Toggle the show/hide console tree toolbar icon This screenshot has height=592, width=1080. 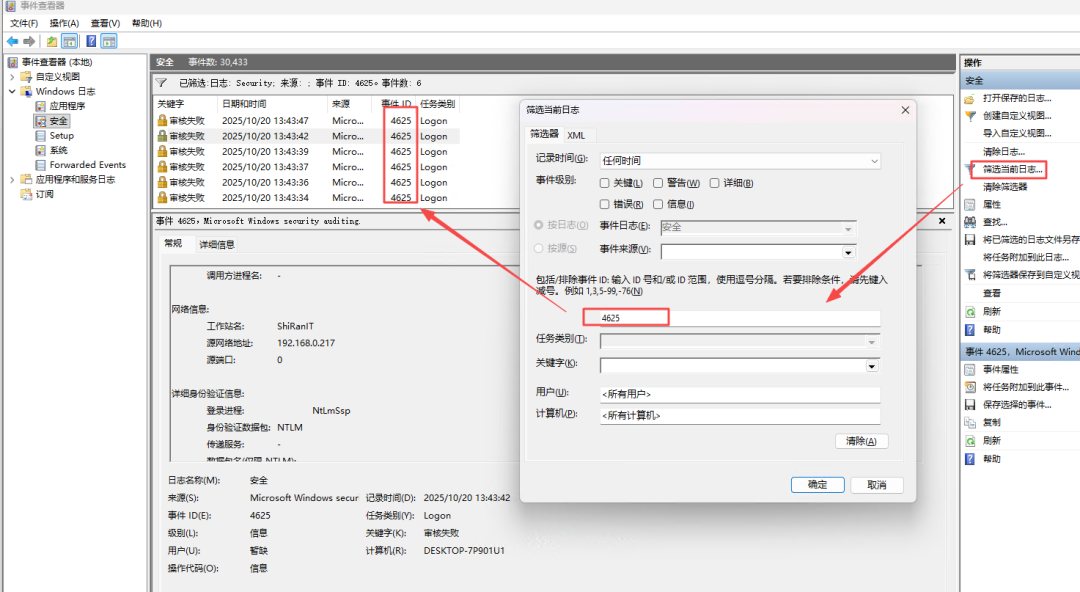click(x=70, y=41)
